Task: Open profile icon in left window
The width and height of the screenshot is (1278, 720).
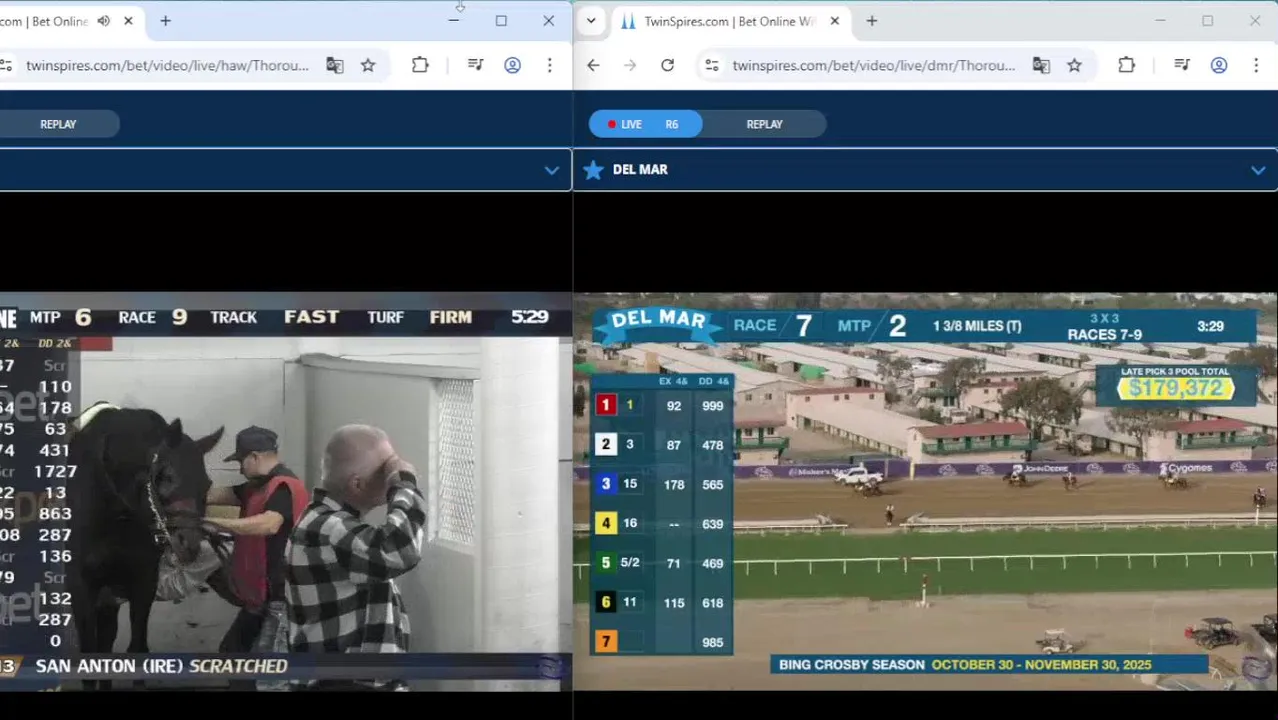Action: [512, 65]
